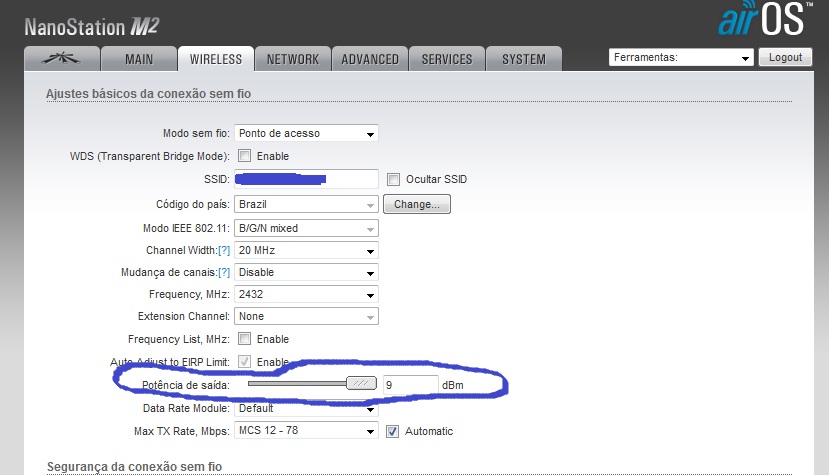The height and width of the screenshot is (475, 829).
Task: Open the SERVICES tab
Action: (x=447, y=59)
